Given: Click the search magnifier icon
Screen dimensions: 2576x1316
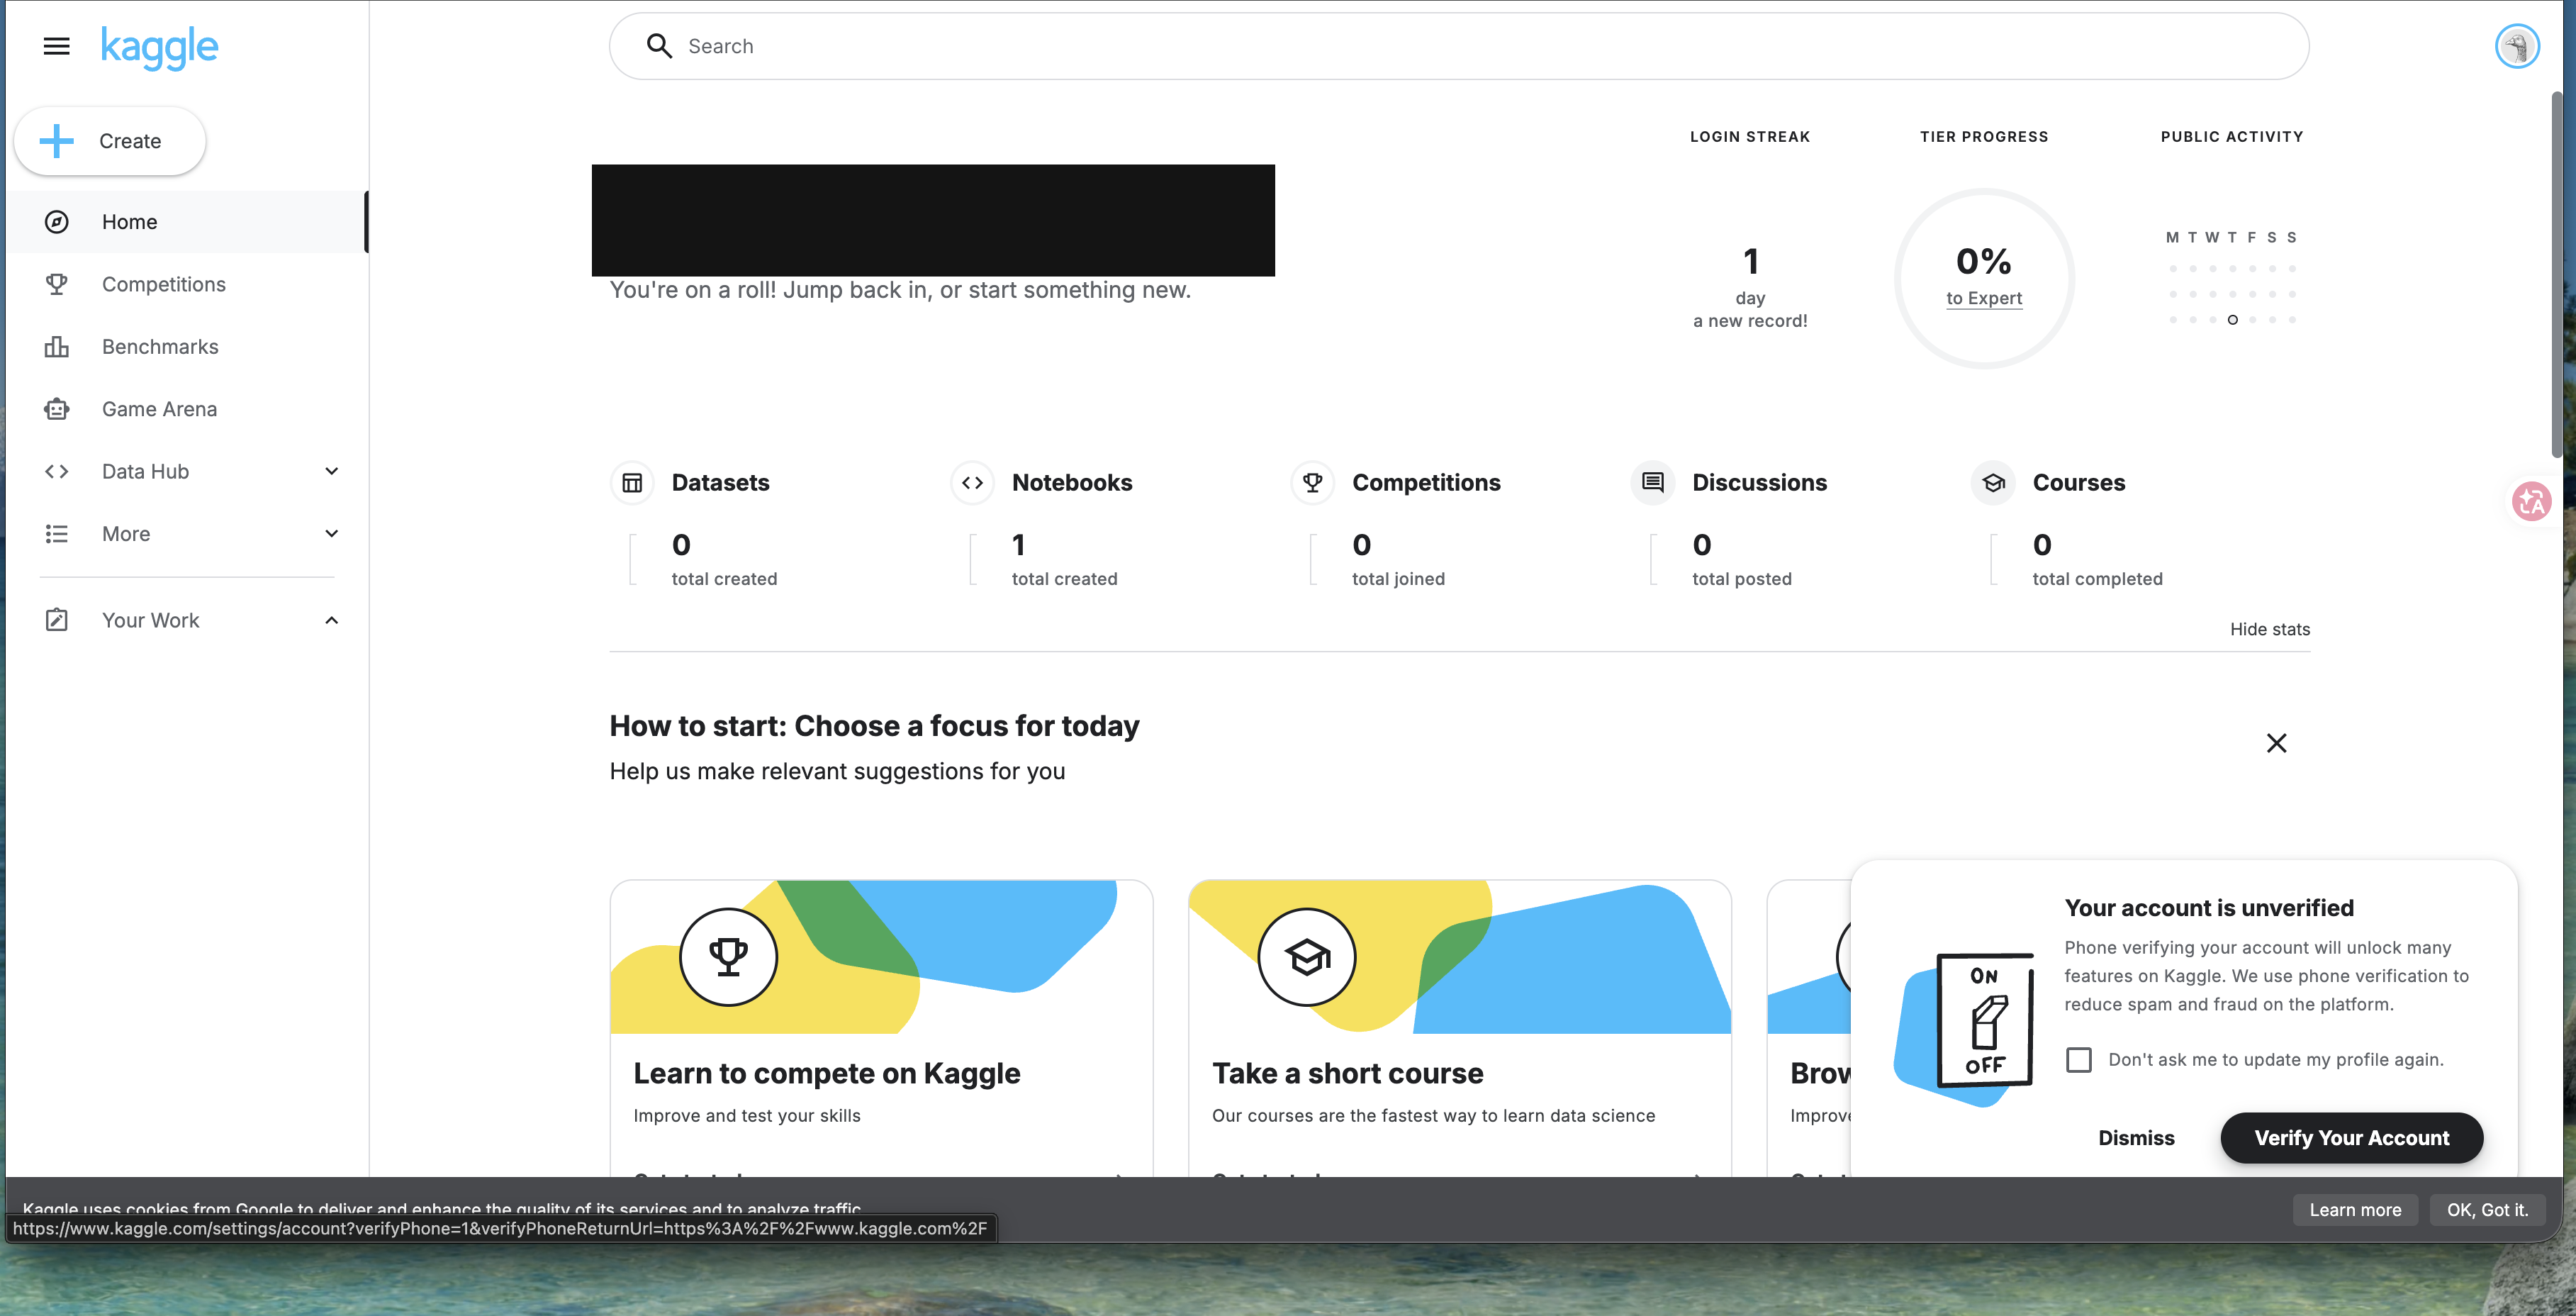Looking at the screenshot, I should coord(659,46).
